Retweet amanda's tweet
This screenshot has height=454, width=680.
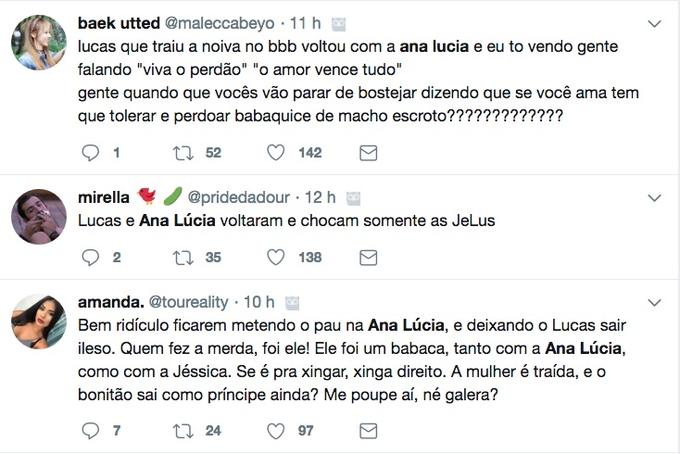183,431
